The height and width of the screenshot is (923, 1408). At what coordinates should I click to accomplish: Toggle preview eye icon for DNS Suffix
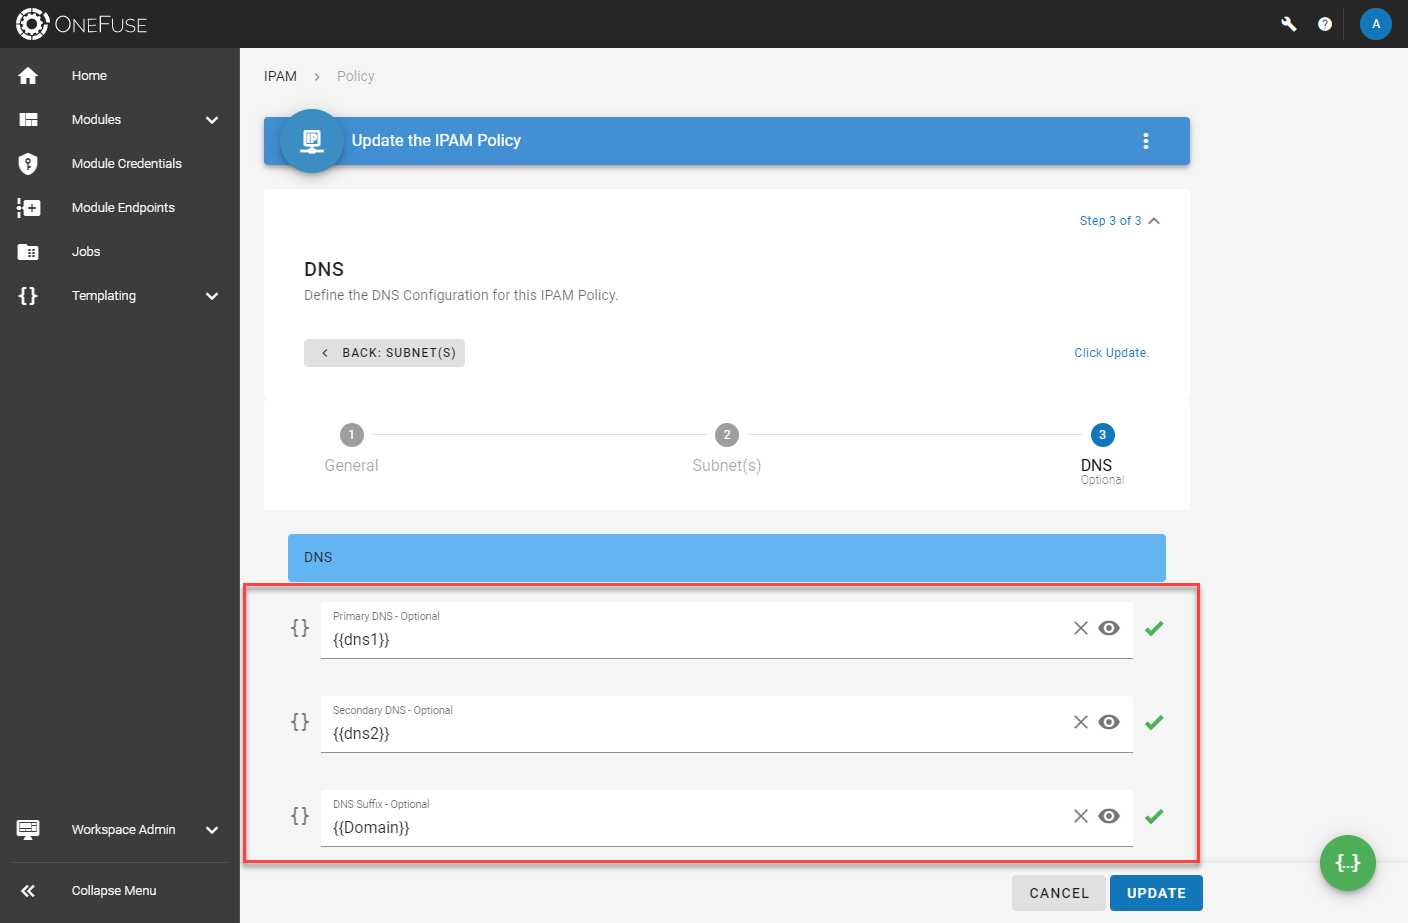click(1109, 816)
